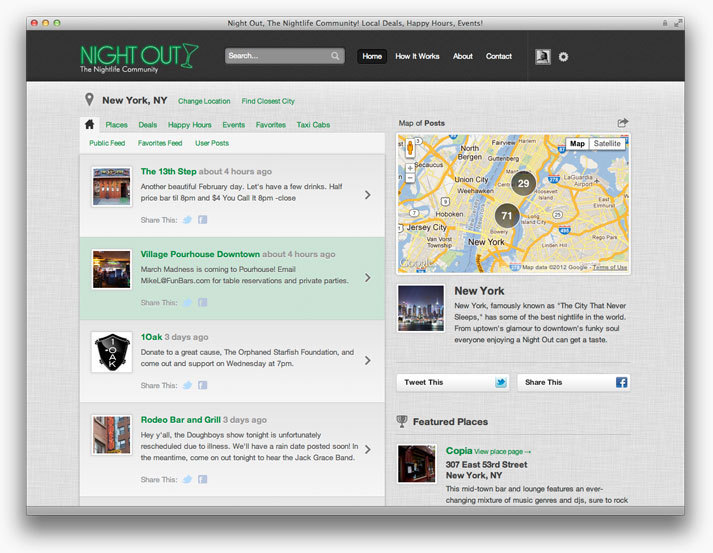This screenshot has width=713, height=553.
Task: Open the settings gear icon
Action: (563, 57)
